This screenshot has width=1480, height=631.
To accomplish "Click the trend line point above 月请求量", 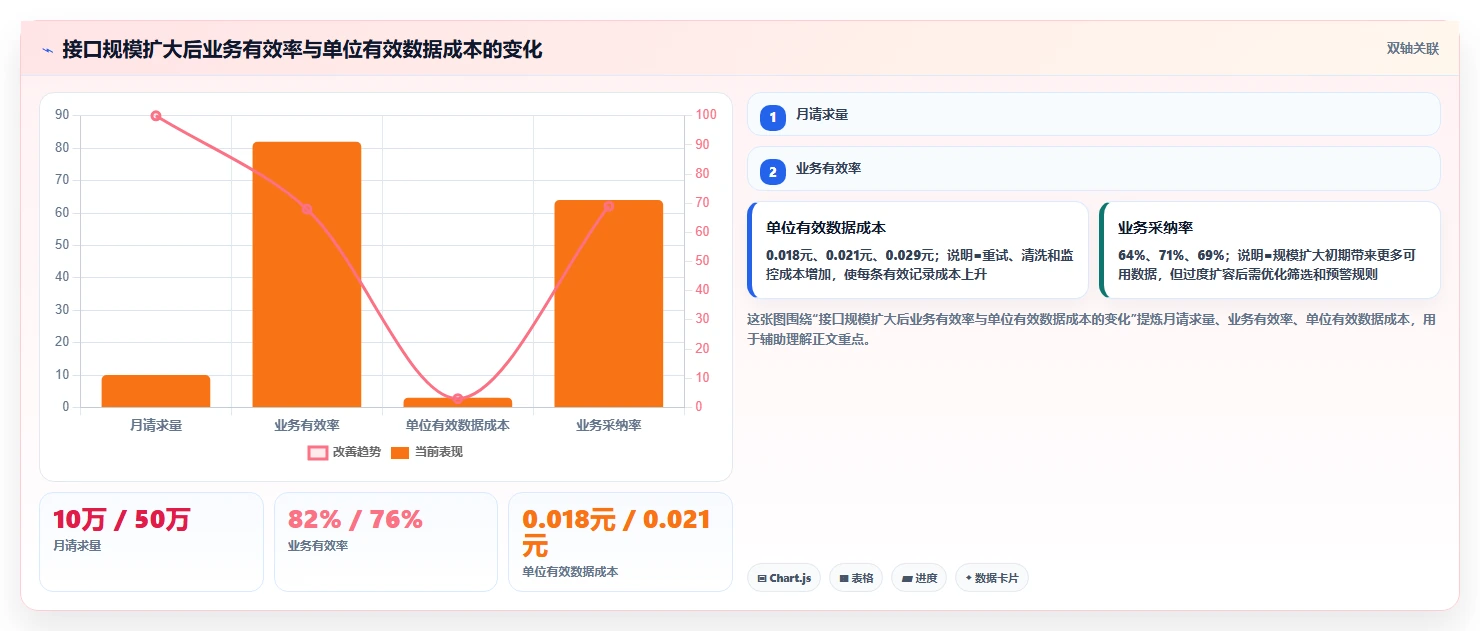I will click(156, 116).
